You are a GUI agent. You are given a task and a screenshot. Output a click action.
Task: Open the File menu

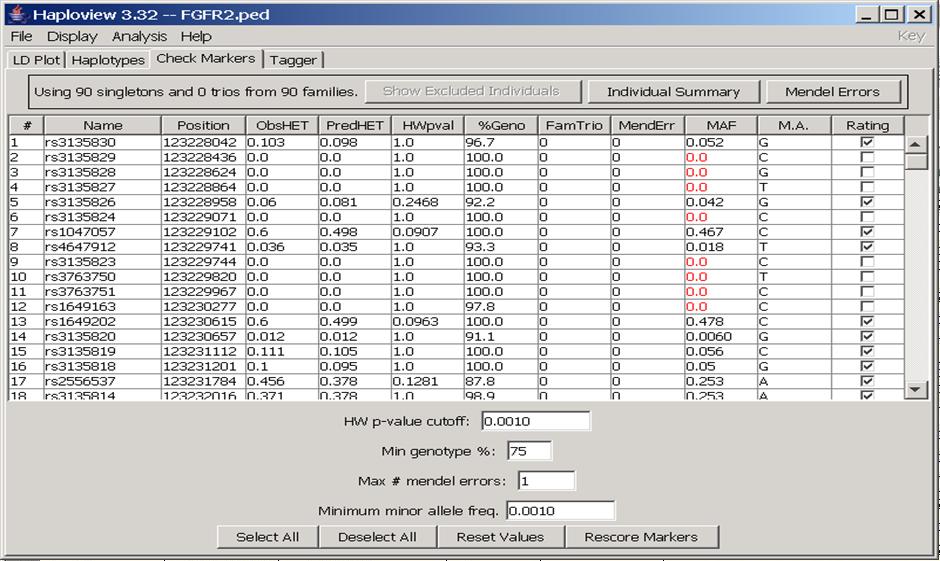[21, 36]
